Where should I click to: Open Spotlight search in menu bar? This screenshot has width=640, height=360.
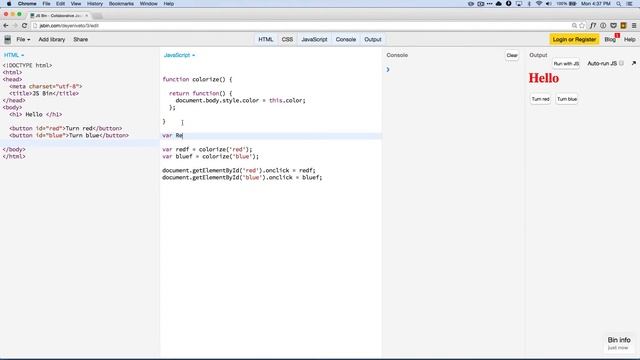(619, 4)
